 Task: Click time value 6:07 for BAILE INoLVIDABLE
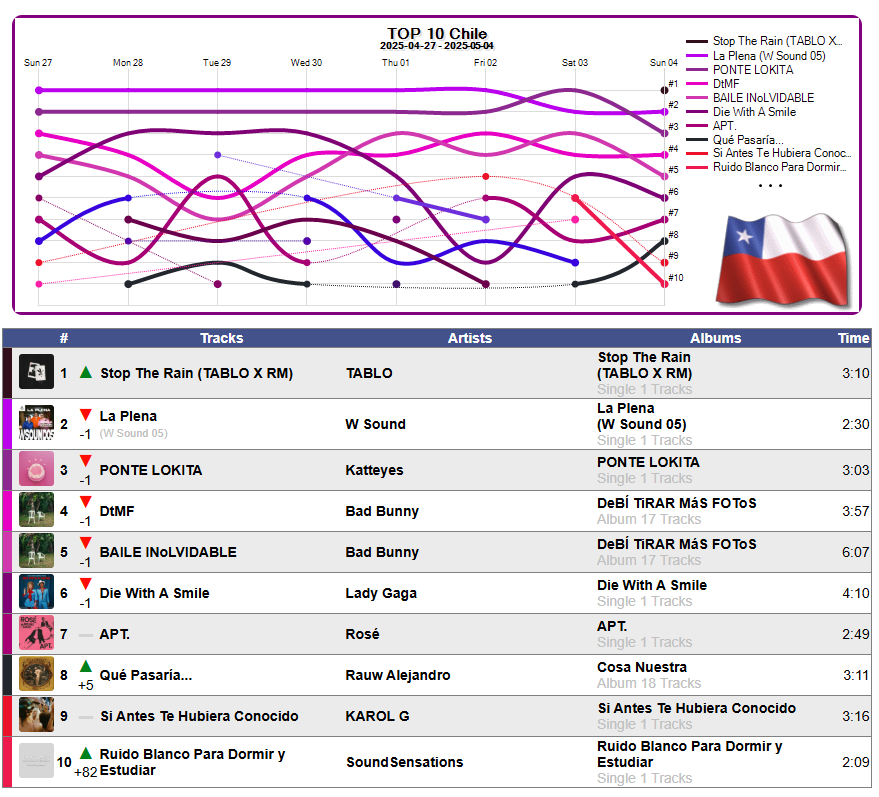(855, 552)
